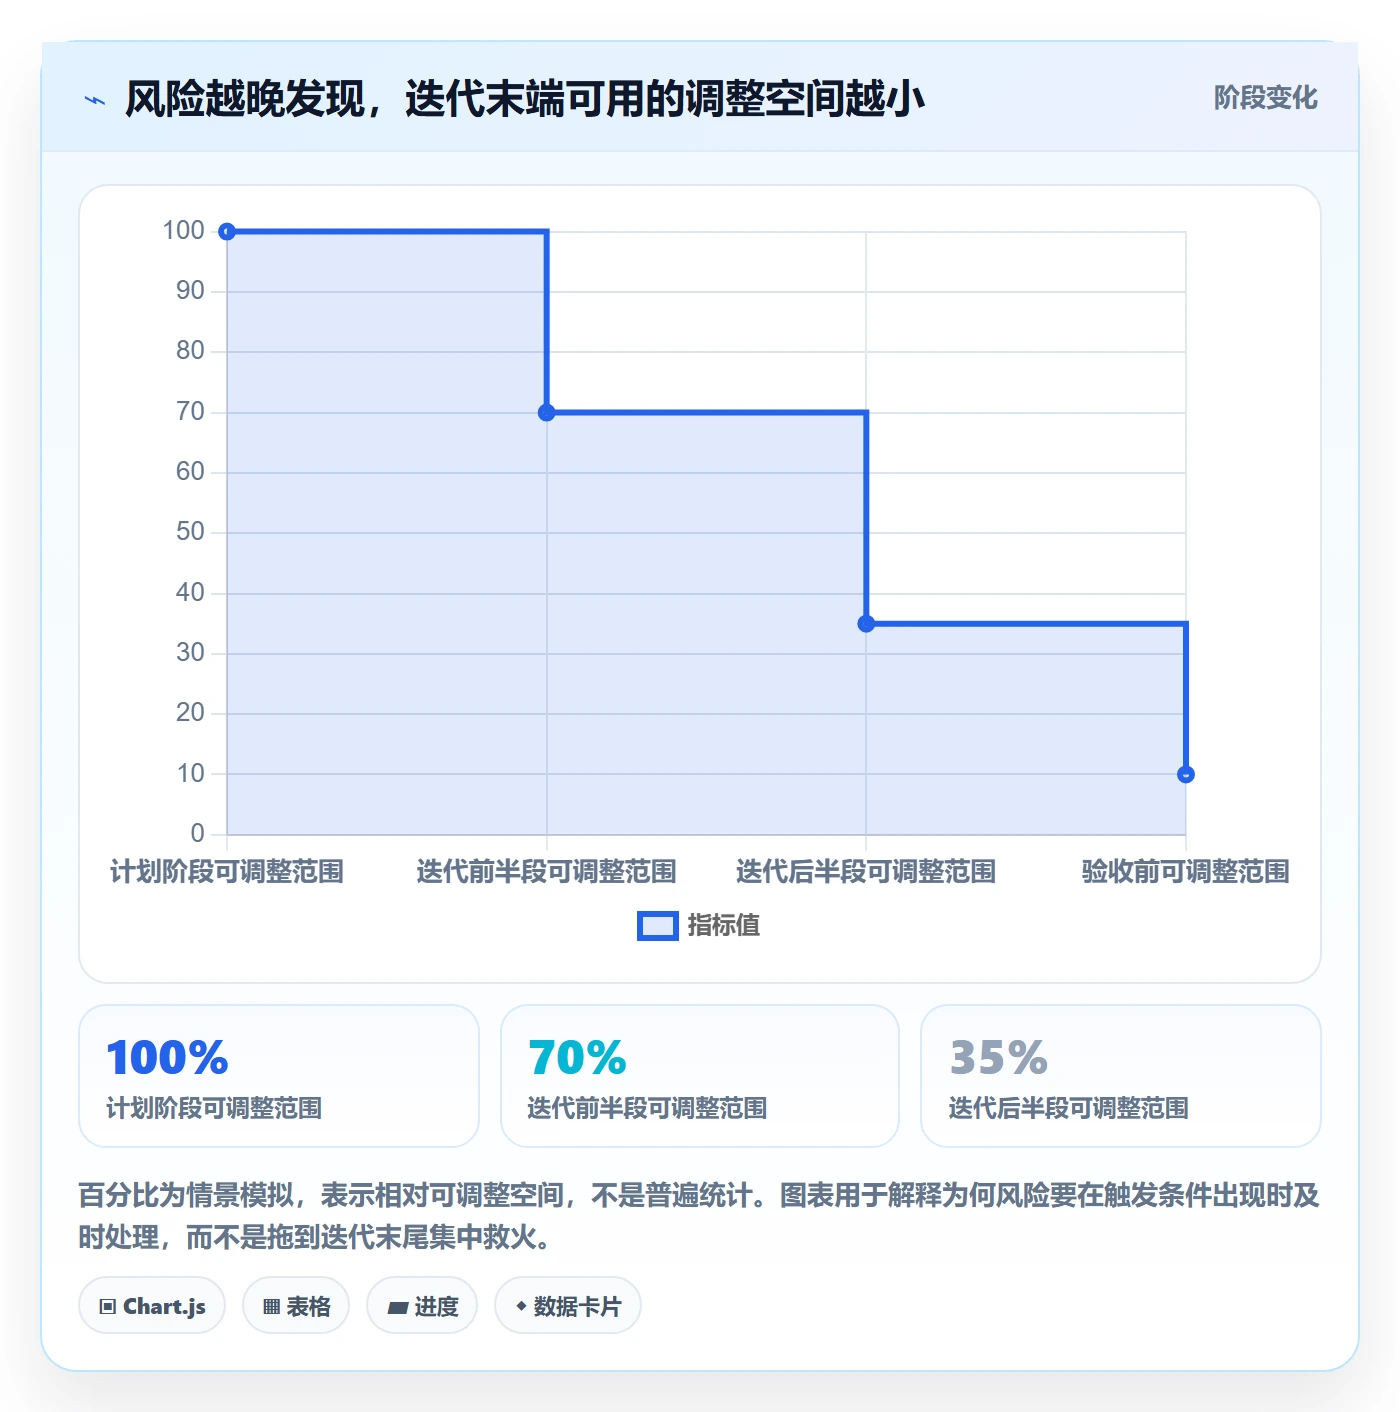Click the Chart.js tag chip

tap(152, 1306)
